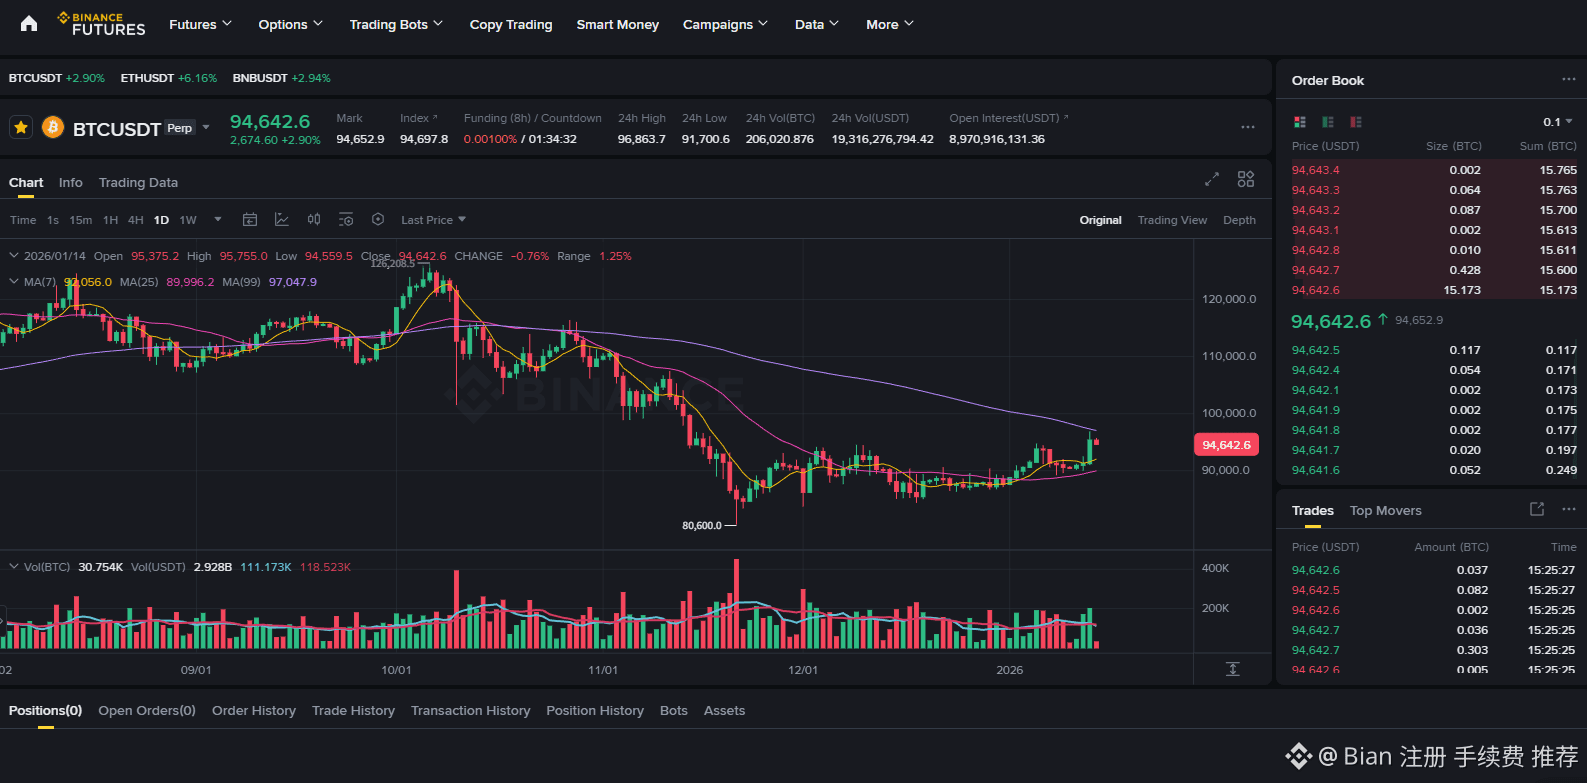Open the Open Orders(0) tab
Image resolution: width=1587 pixels, height=783 pixels.
[x=147, y=710]
